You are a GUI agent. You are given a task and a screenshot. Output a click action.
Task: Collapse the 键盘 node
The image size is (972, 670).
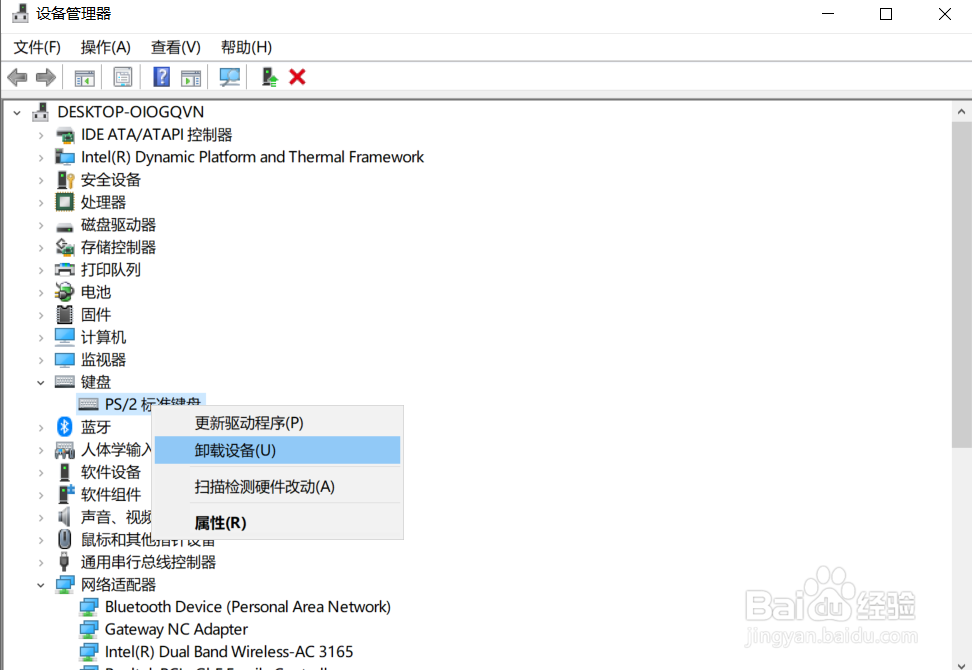pos(41,382)
